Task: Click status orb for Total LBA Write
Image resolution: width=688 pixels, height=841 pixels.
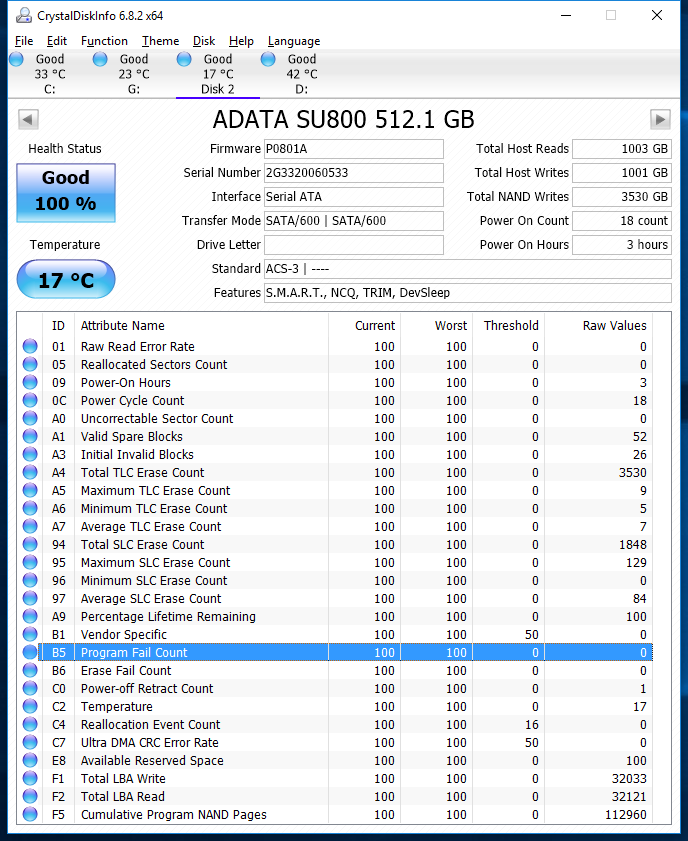Action: (x=31, y=779)
